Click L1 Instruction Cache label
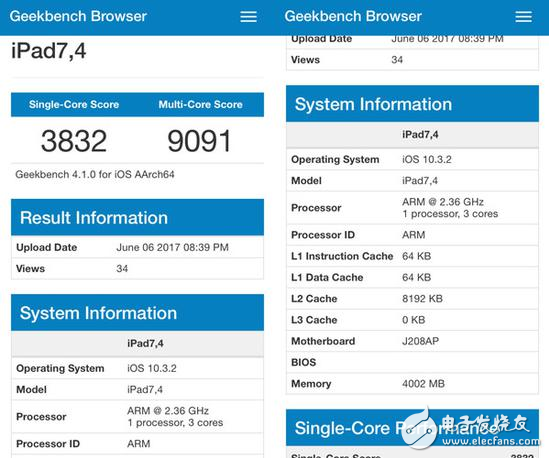The width and height of the screenshot is (549, 458). [342, 256]
